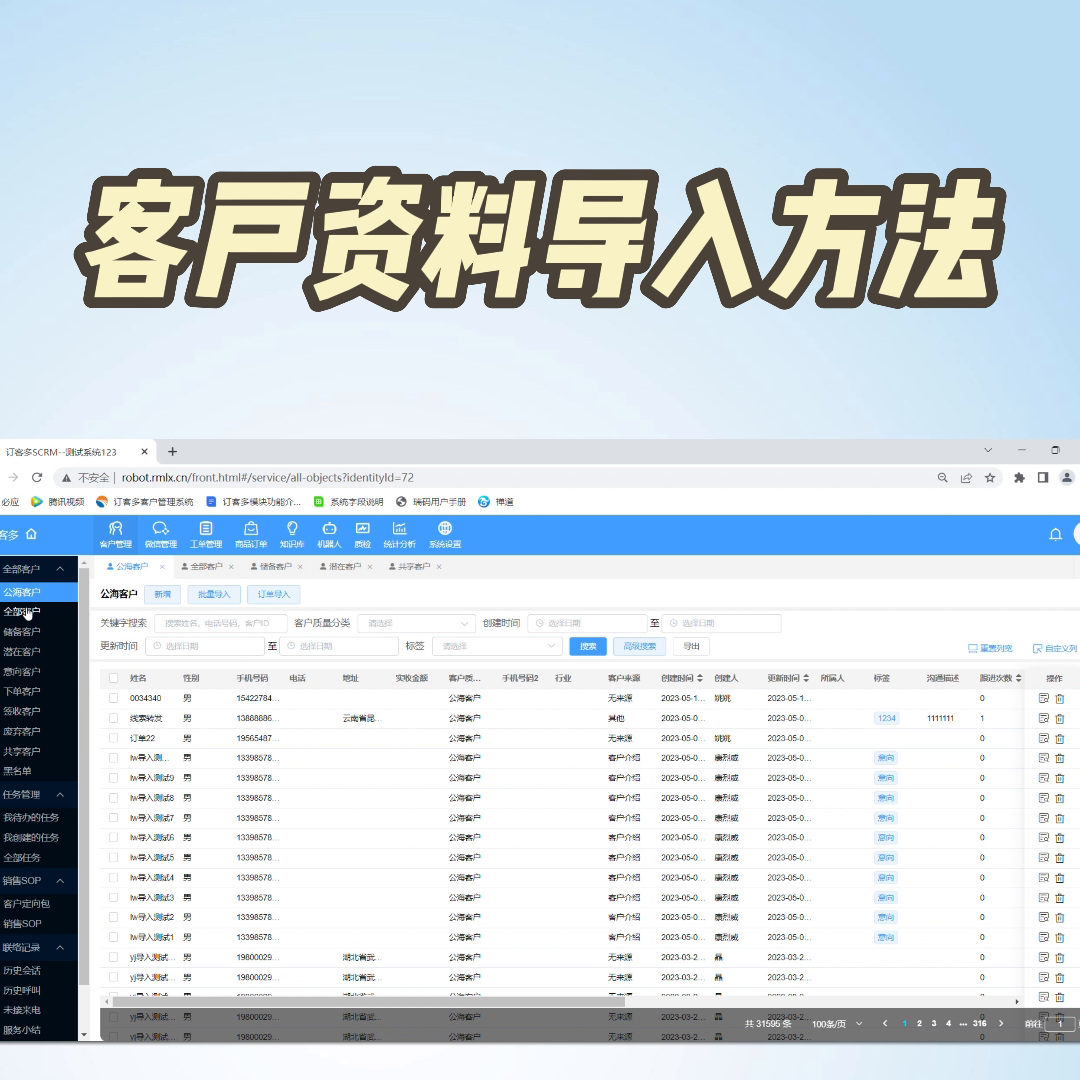This screenshot has width=1080, height=1080.
Task: Switch to 储备客户 page tab
Action: coord(275,566)
